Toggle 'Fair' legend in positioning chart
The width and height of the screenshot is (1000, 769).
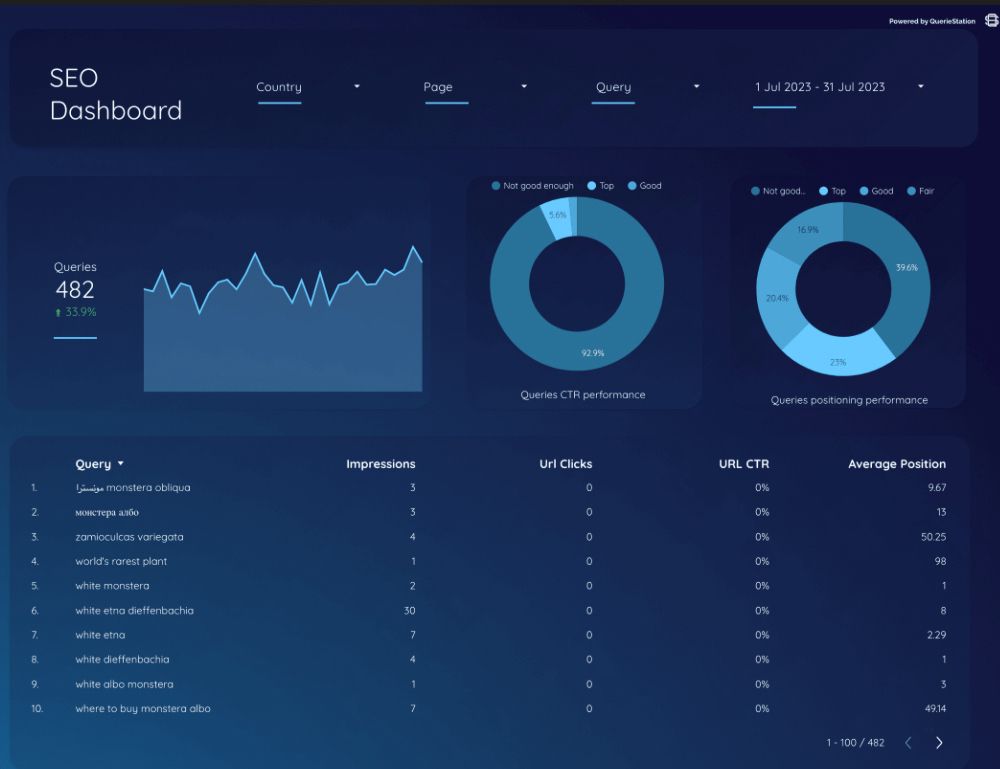pos(920,191)
